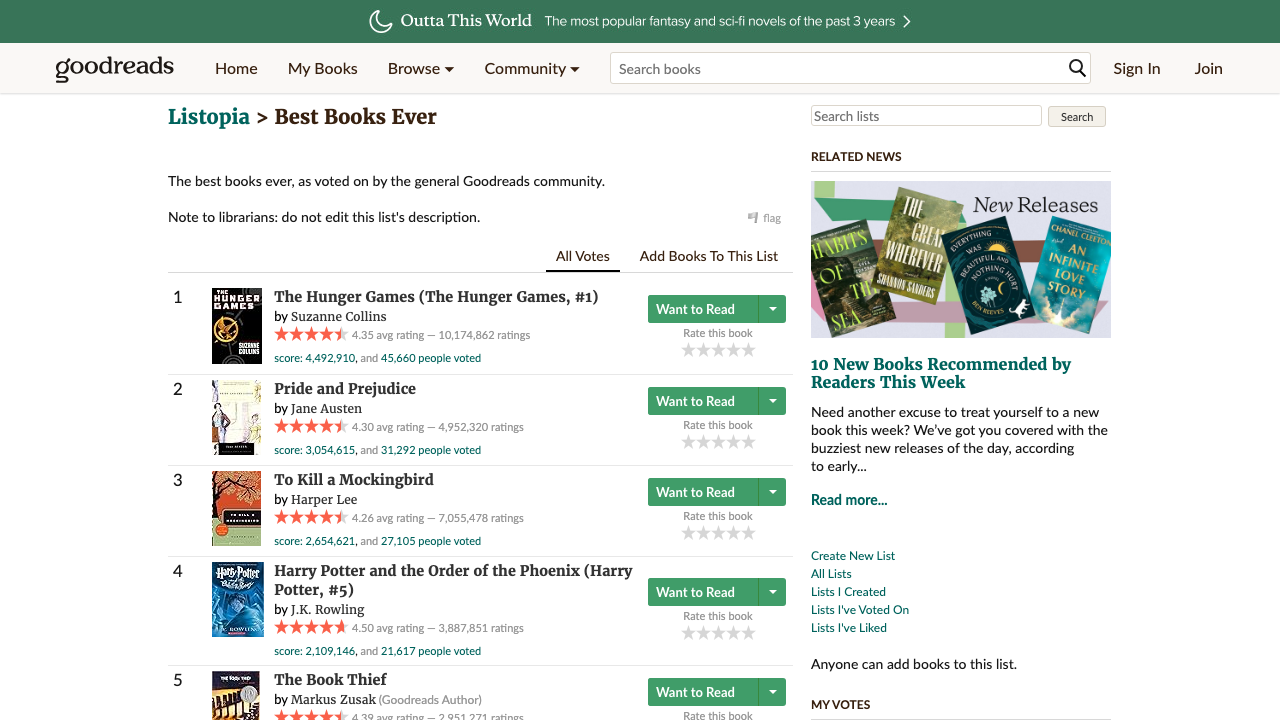Go to Home in navigation
This screenshot has width=1280, height=720.
point(236,68)
